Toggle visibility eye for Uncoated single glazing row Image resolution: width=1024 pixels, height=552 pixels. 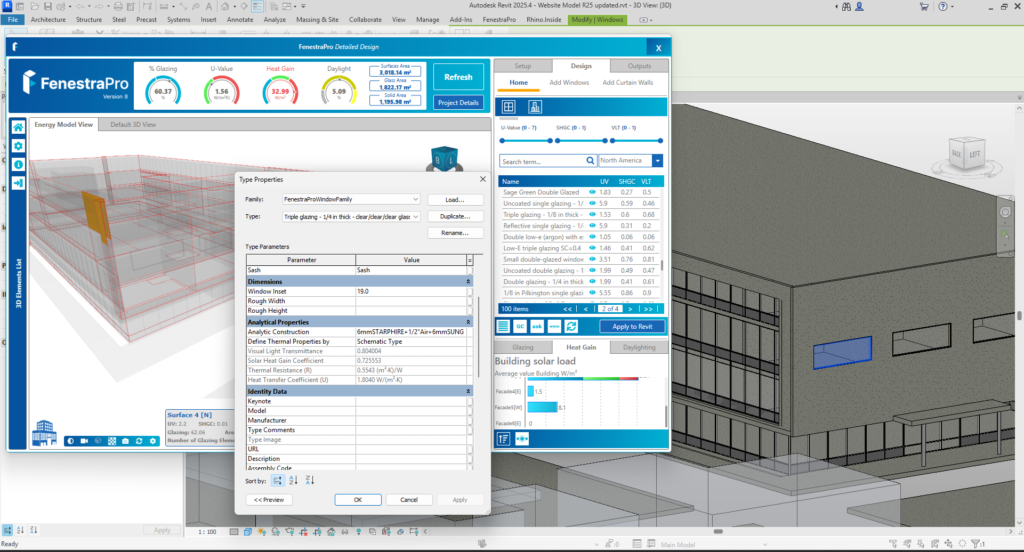[592, 203]
